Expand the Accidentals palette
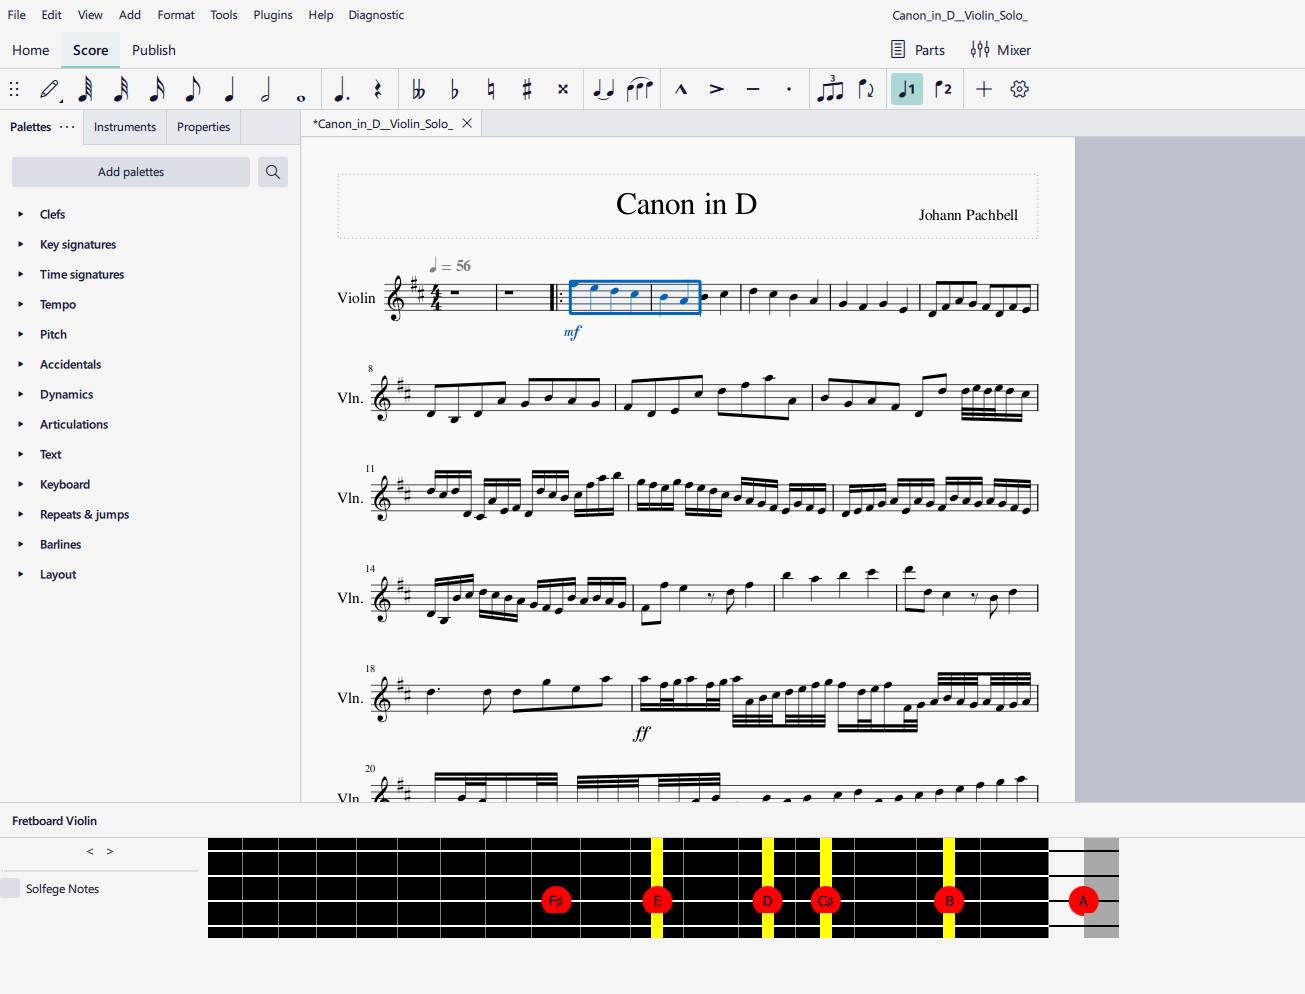 point(20,364)
